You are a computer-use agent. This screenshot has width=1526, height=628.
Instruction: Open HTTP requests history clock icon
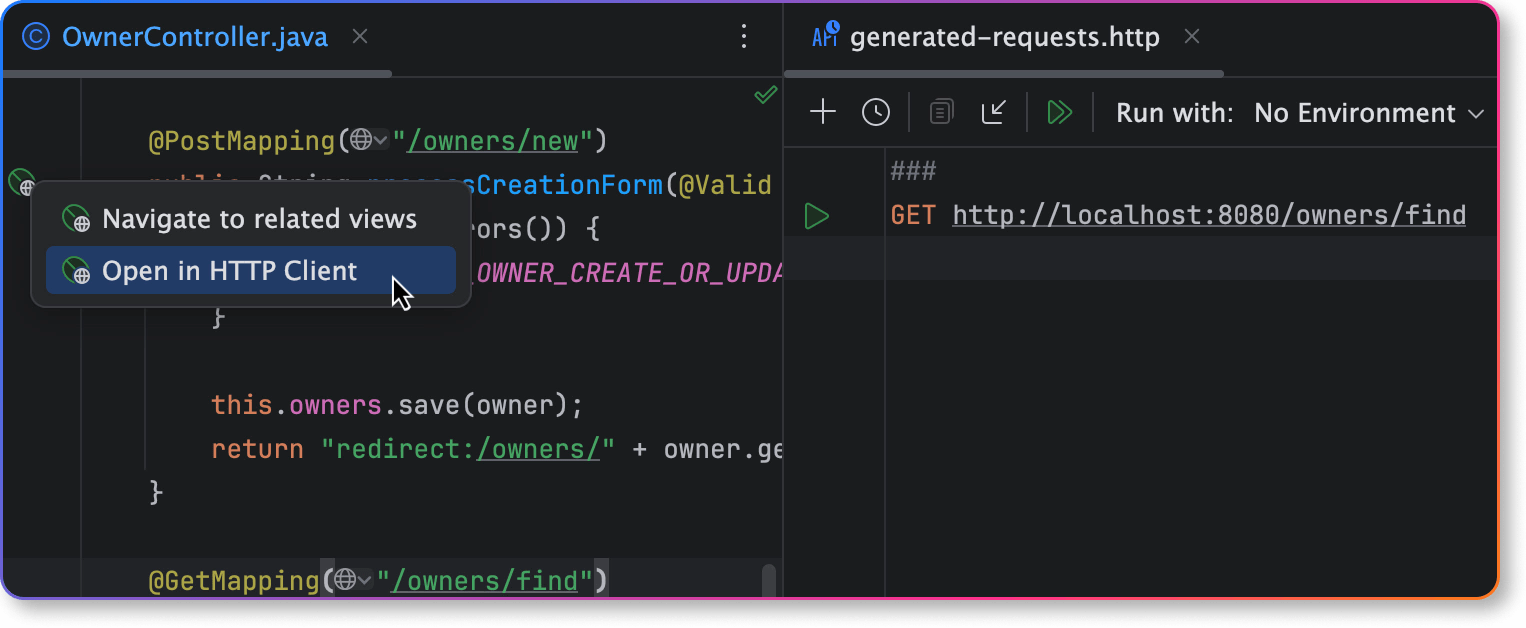tap(876, 112)
